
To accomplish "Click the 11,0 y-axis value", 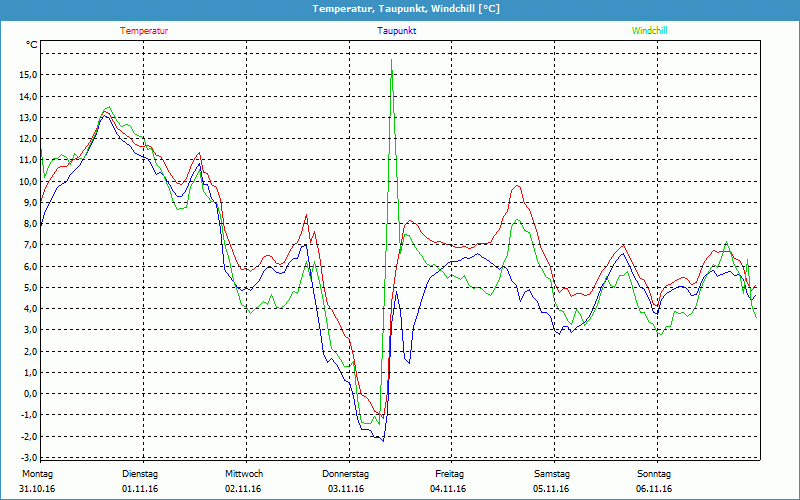I will (x=28, y=160).
